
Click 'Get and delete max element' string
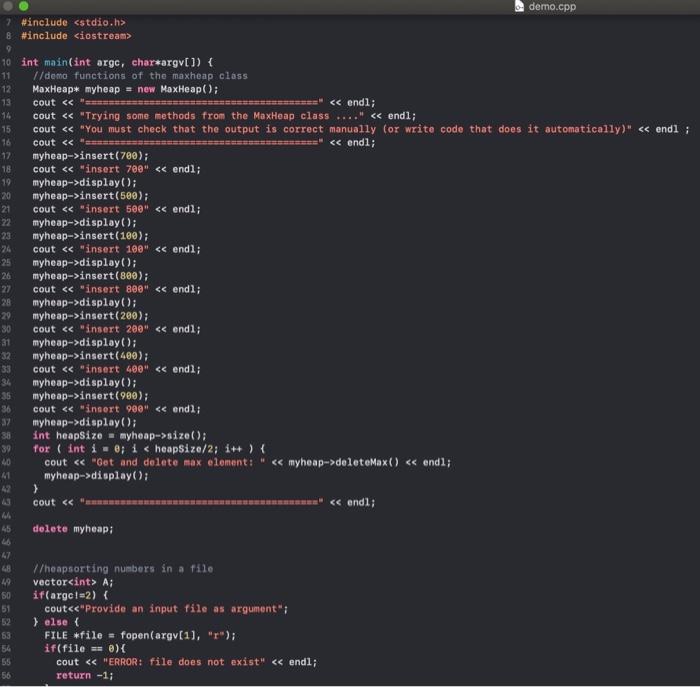(178, 462)
